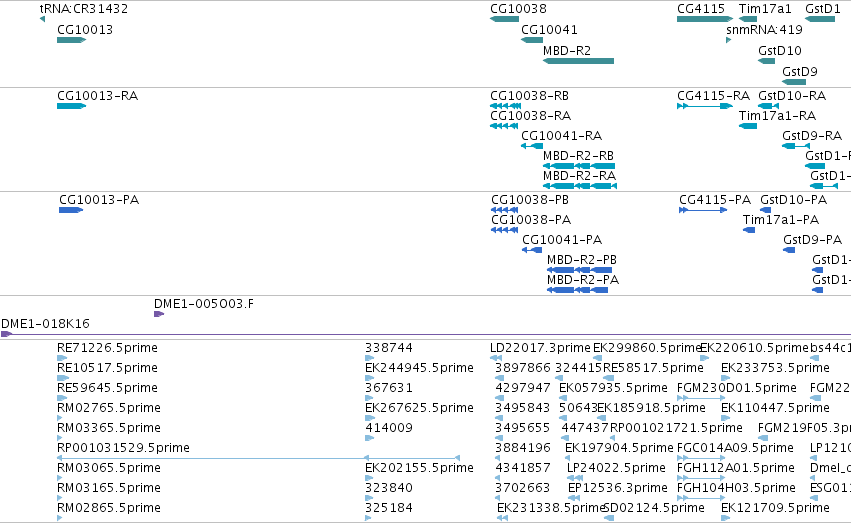
Task: Click EST RM02865.5prime label
Action: pos(109,508)
